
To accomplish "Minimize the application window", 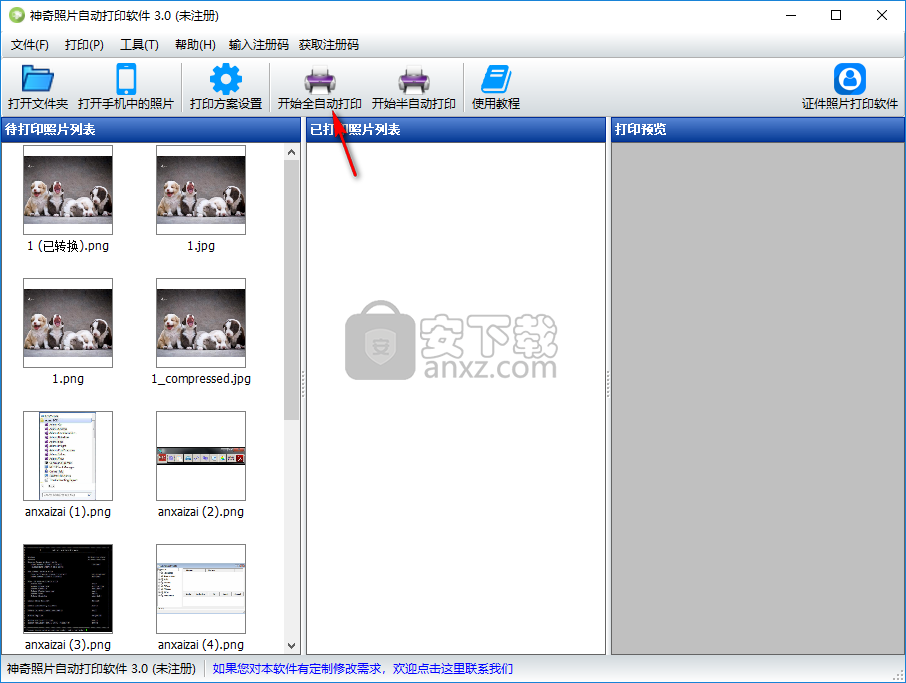I will click(791, 16).
